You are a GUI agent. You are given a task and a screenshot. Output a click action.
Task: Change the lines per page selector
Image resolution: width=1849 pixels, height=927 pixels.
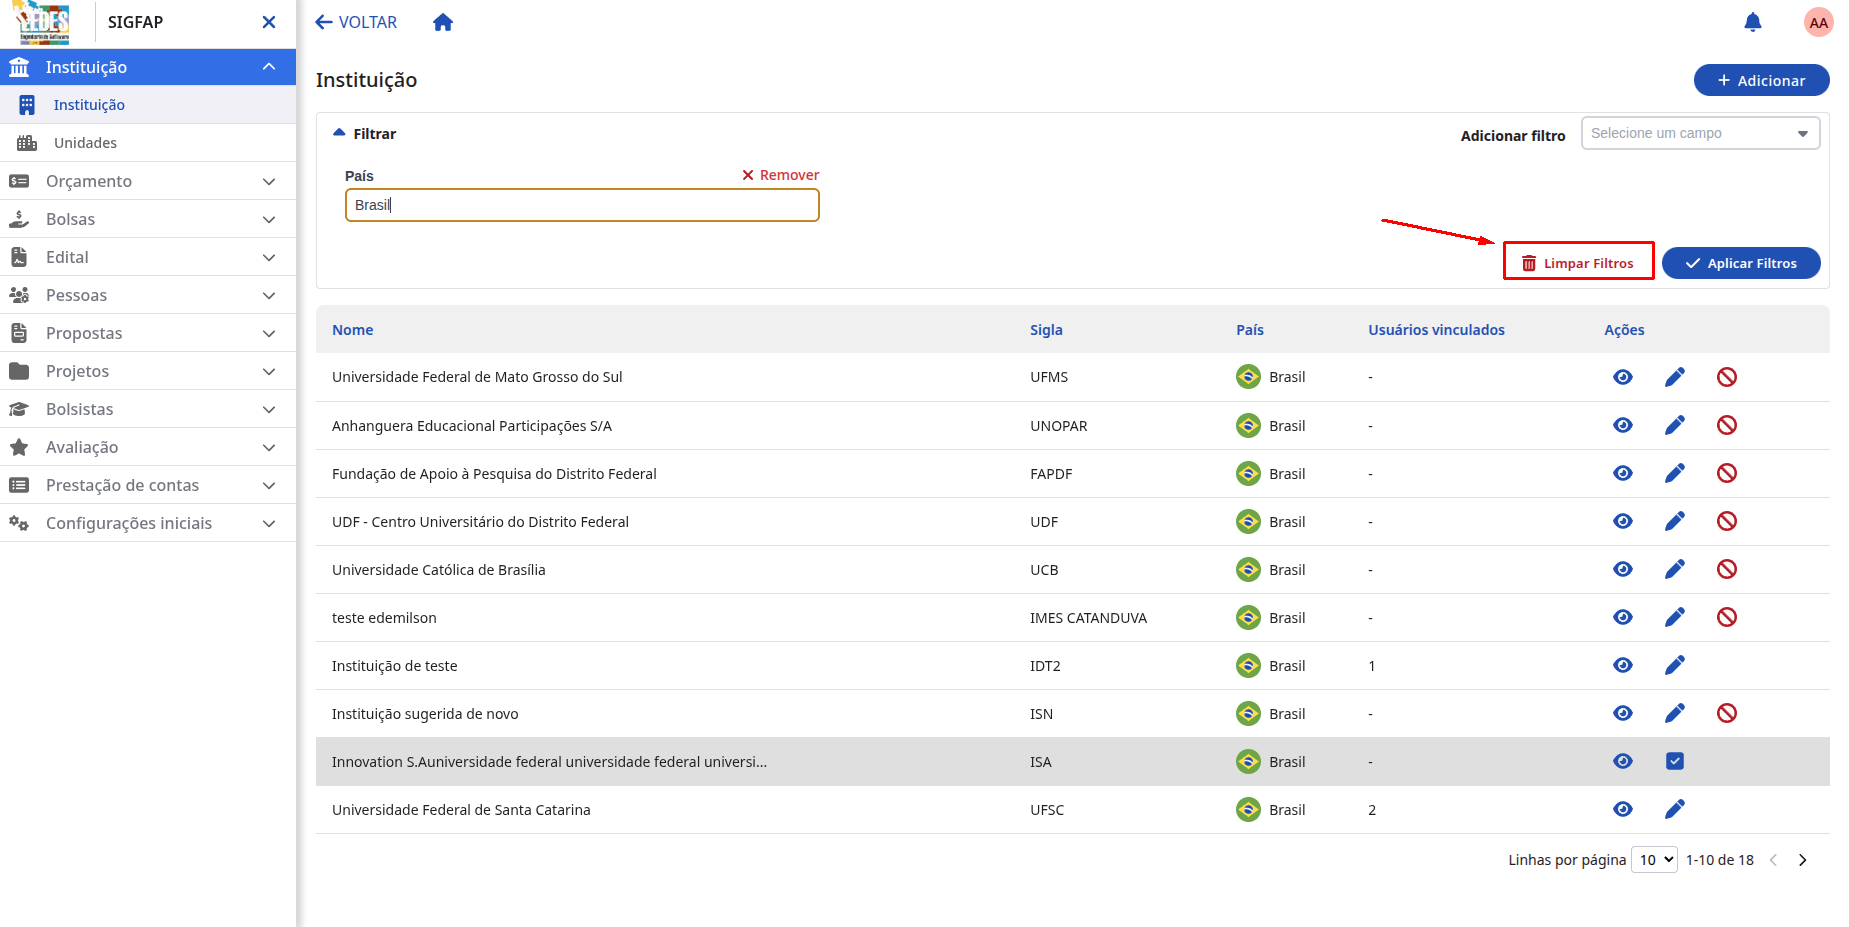tap(1653, 860)
